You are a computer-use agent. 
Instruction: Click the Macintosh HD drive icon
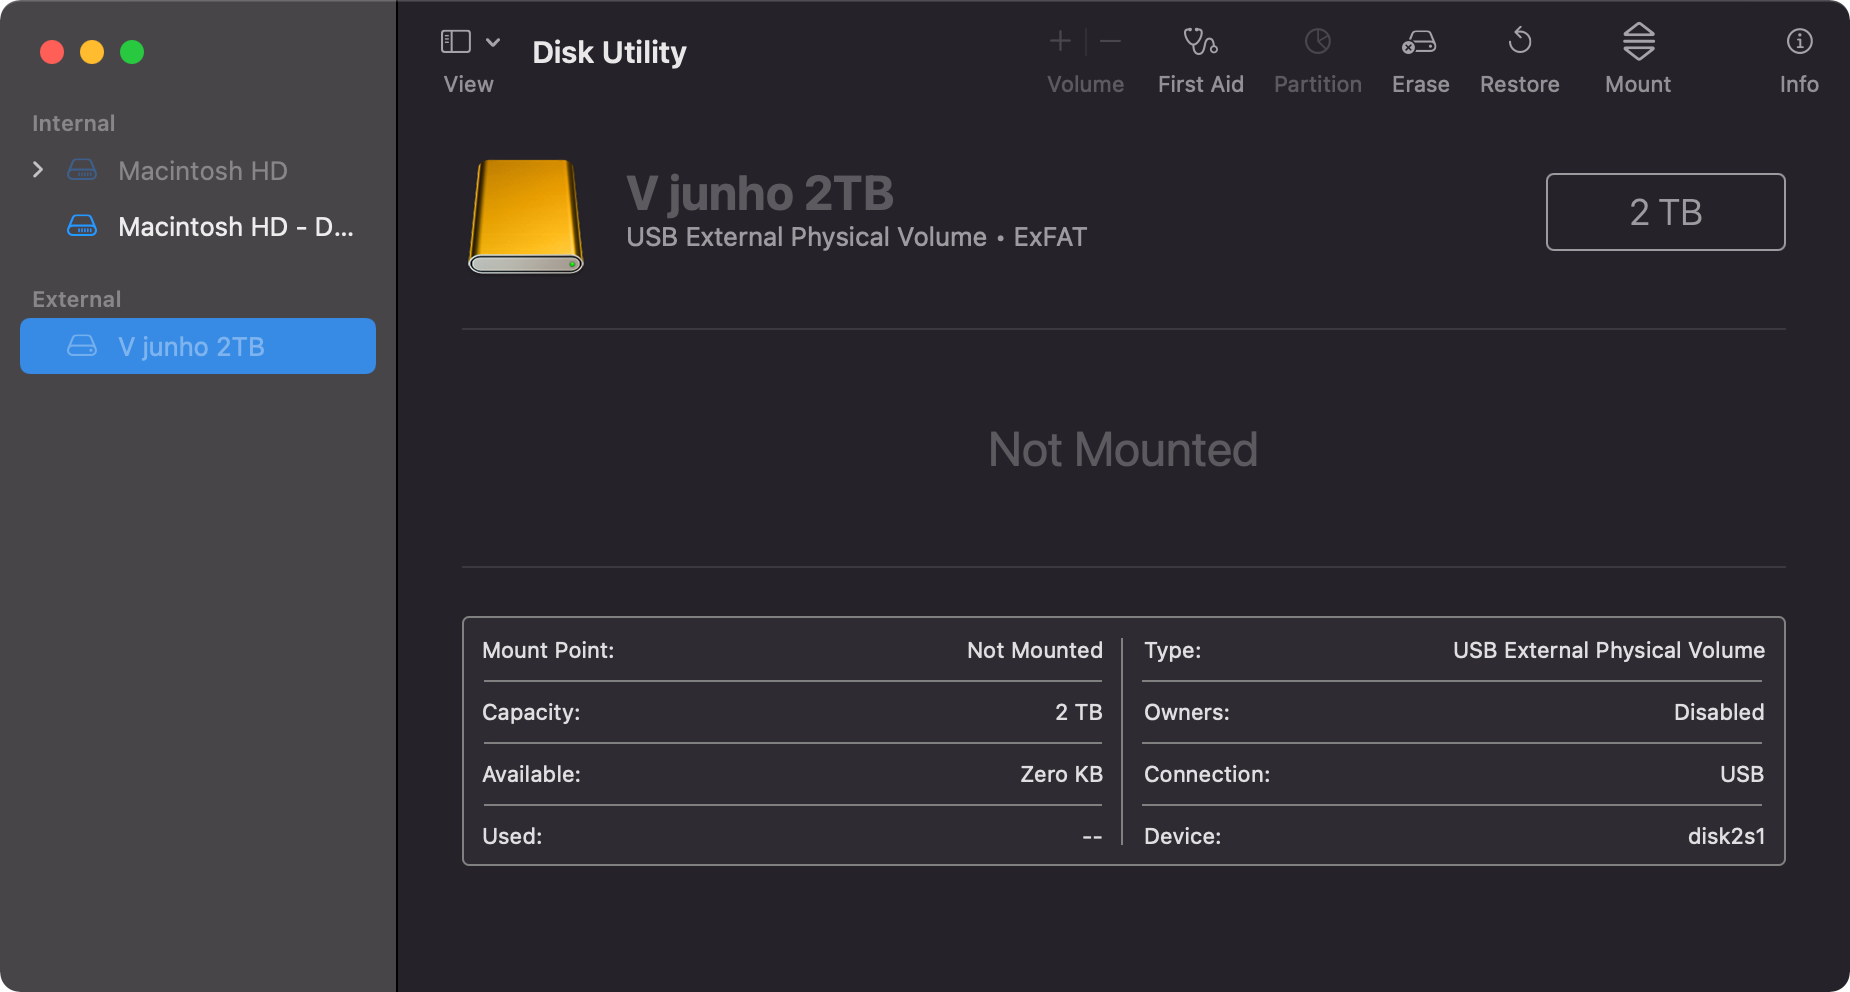click(x=82, y=170)
